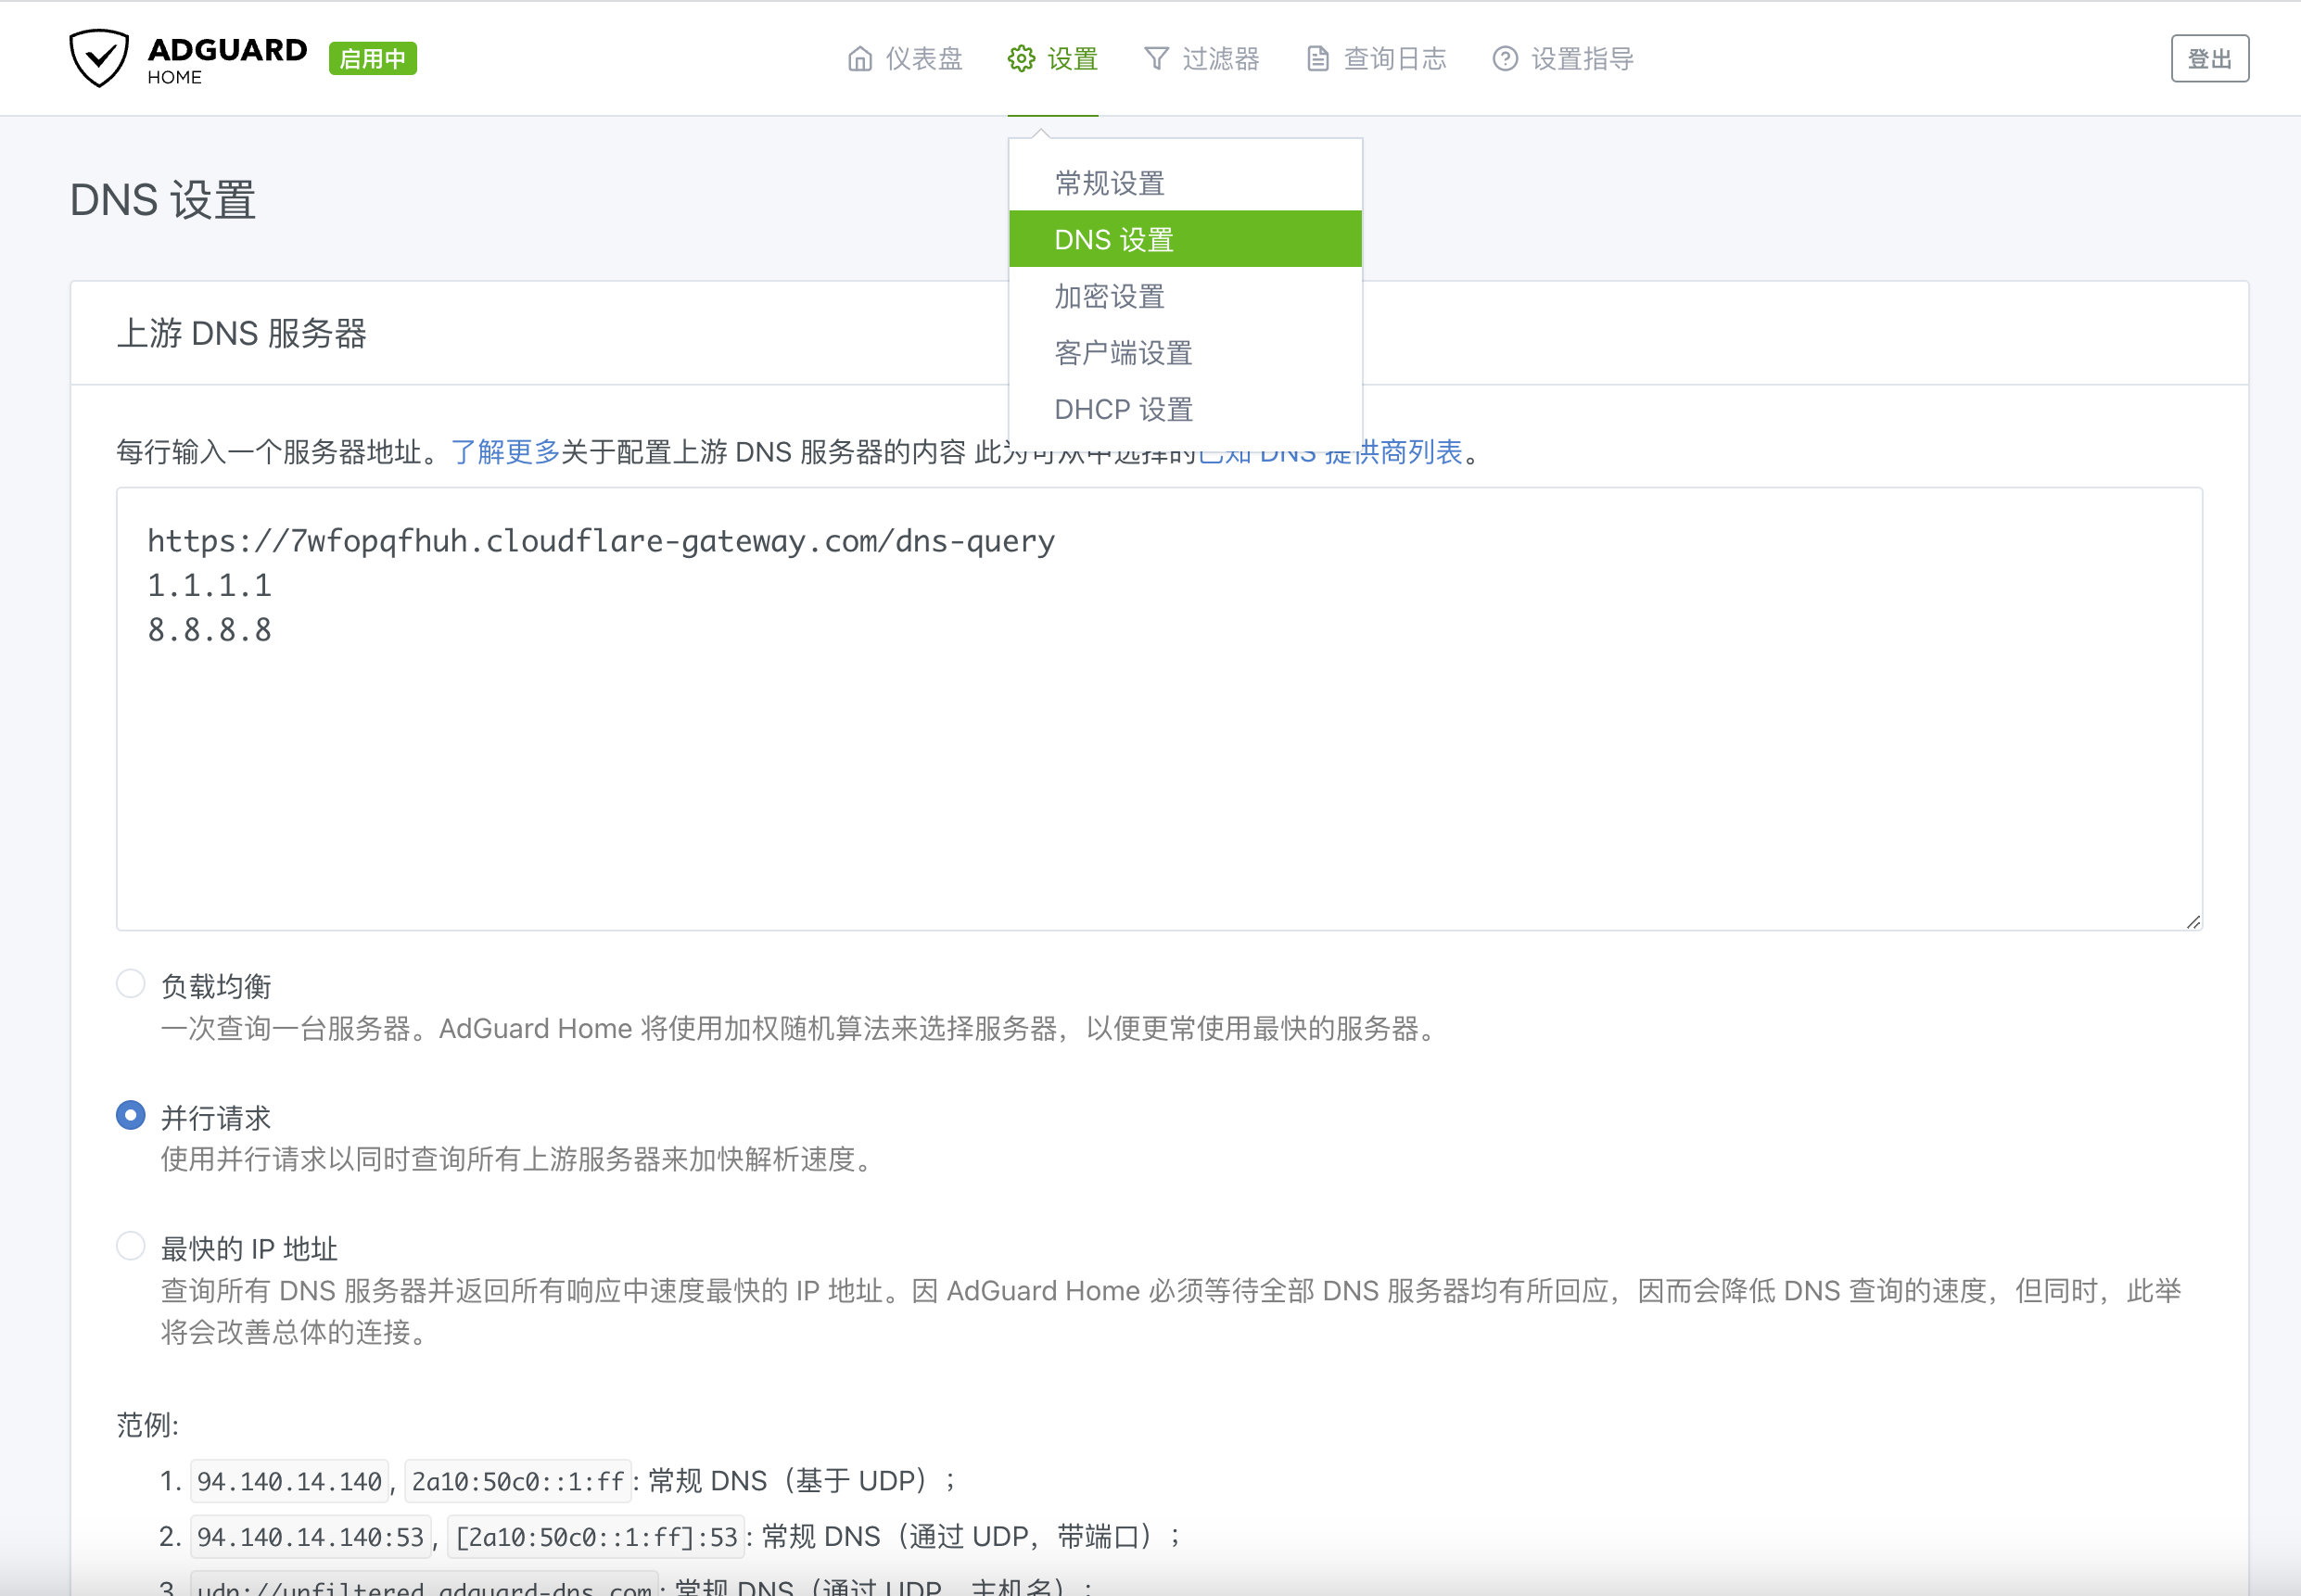Click the dashboard house icon

[859, 59]
